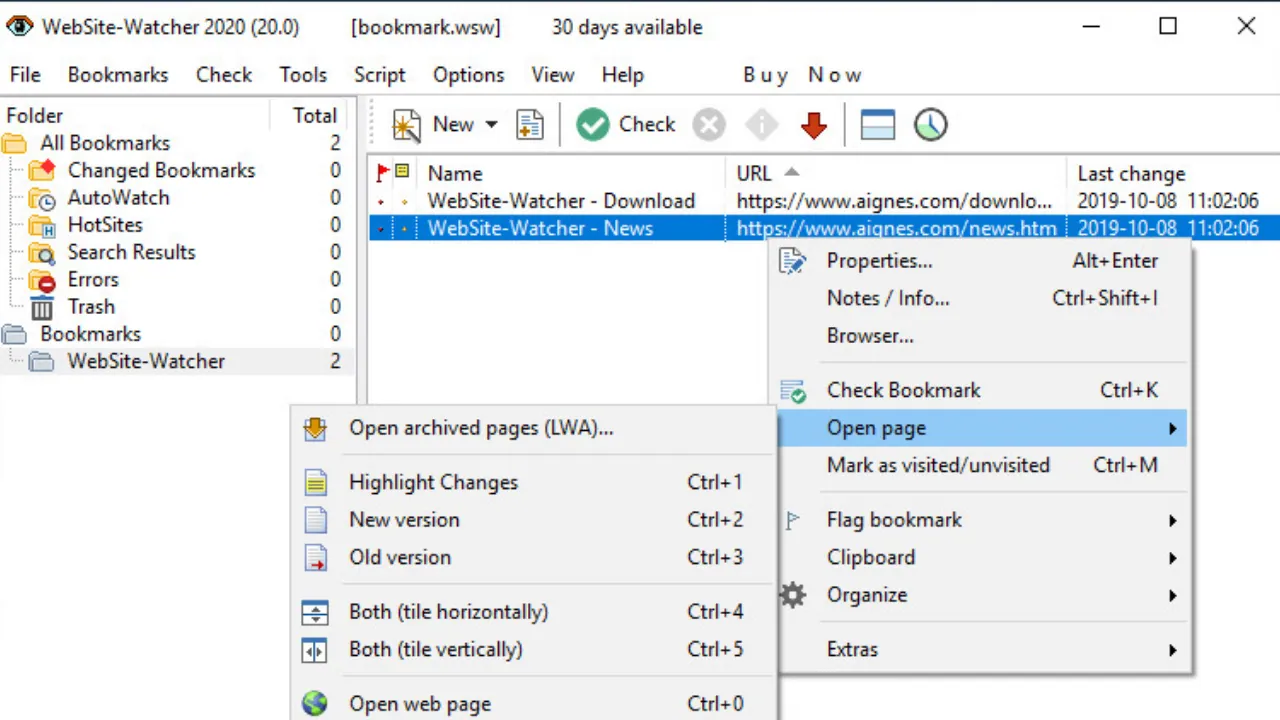
Task: Click the Open archived pages arrow icon
Action: tap(315, 428)
